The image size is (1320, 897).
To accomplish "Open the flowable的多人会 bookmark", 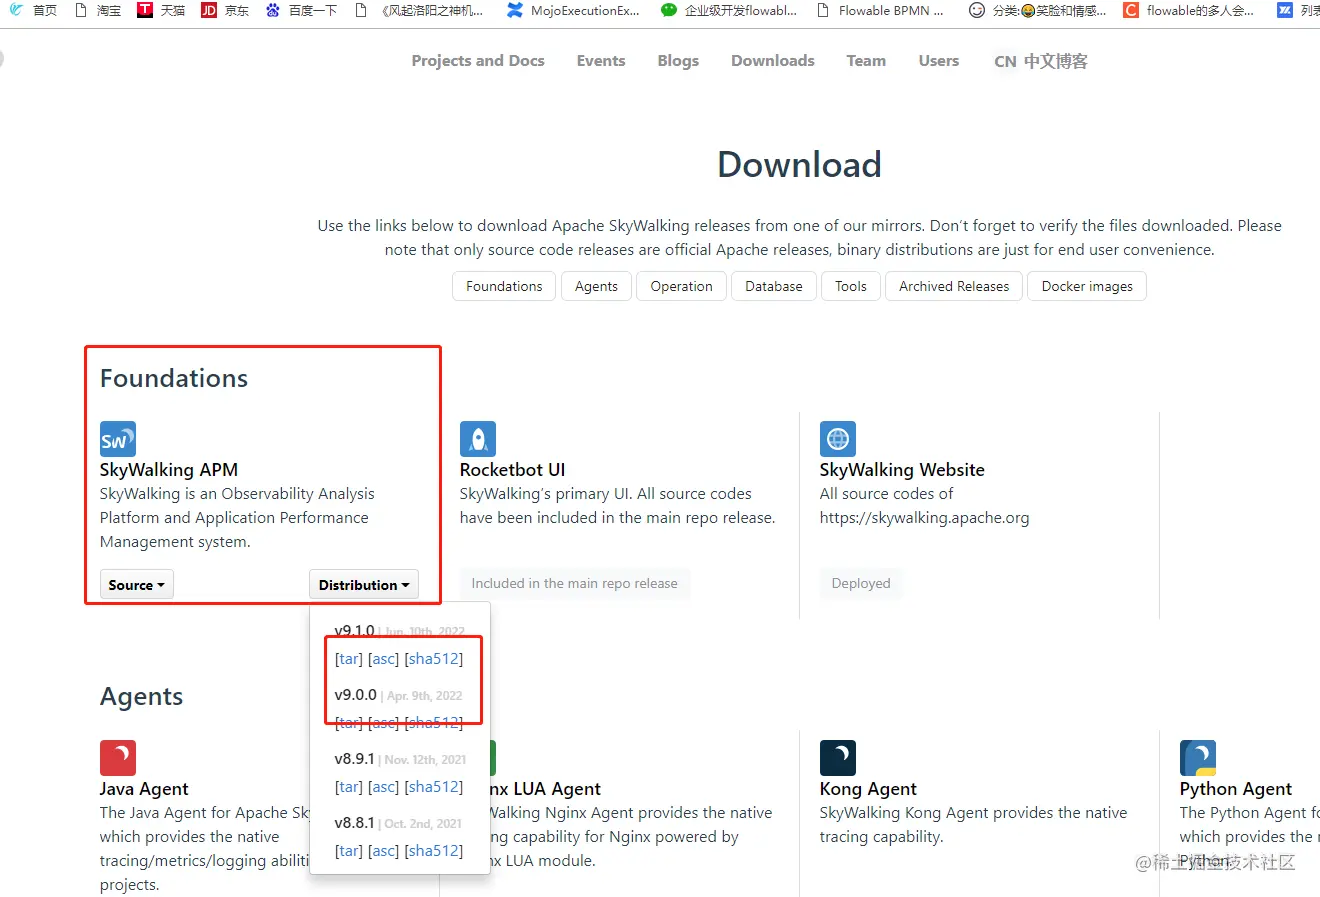I will coord(1189,10).
